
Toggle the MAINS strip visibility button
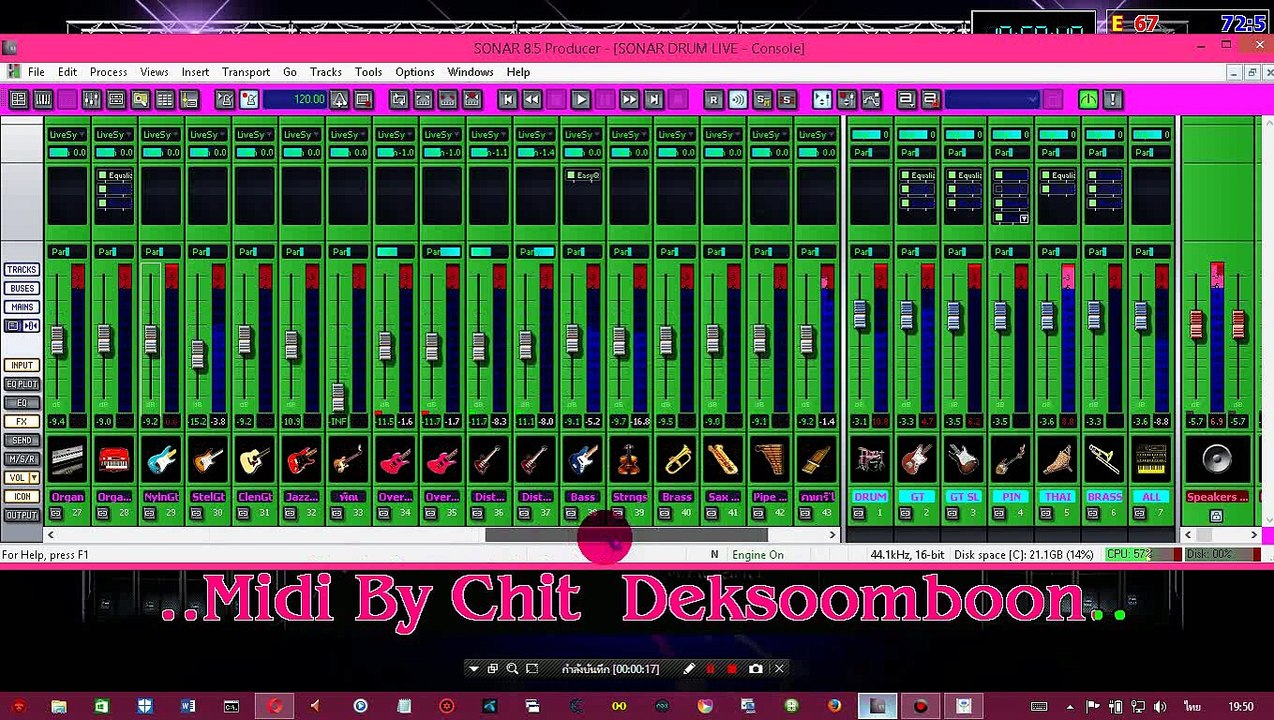(x=22, y=307)
